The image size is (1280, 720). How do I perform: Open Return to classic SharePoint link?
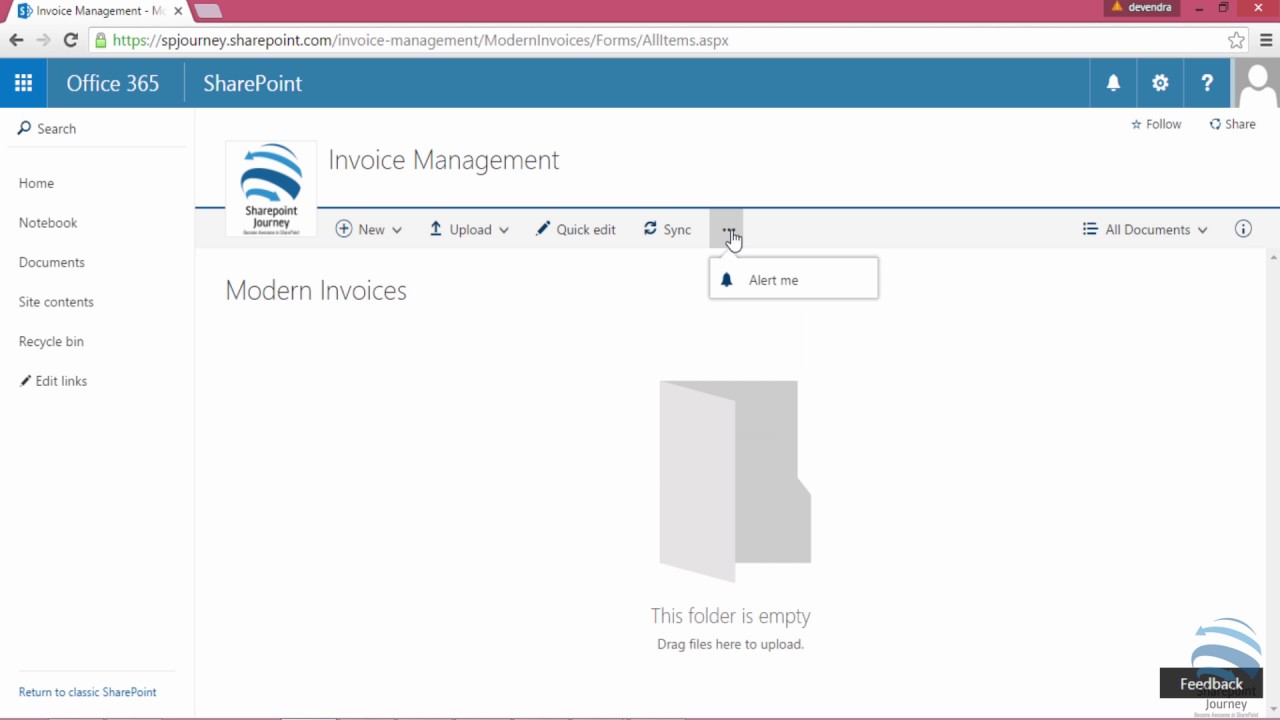tap(88, 691)
